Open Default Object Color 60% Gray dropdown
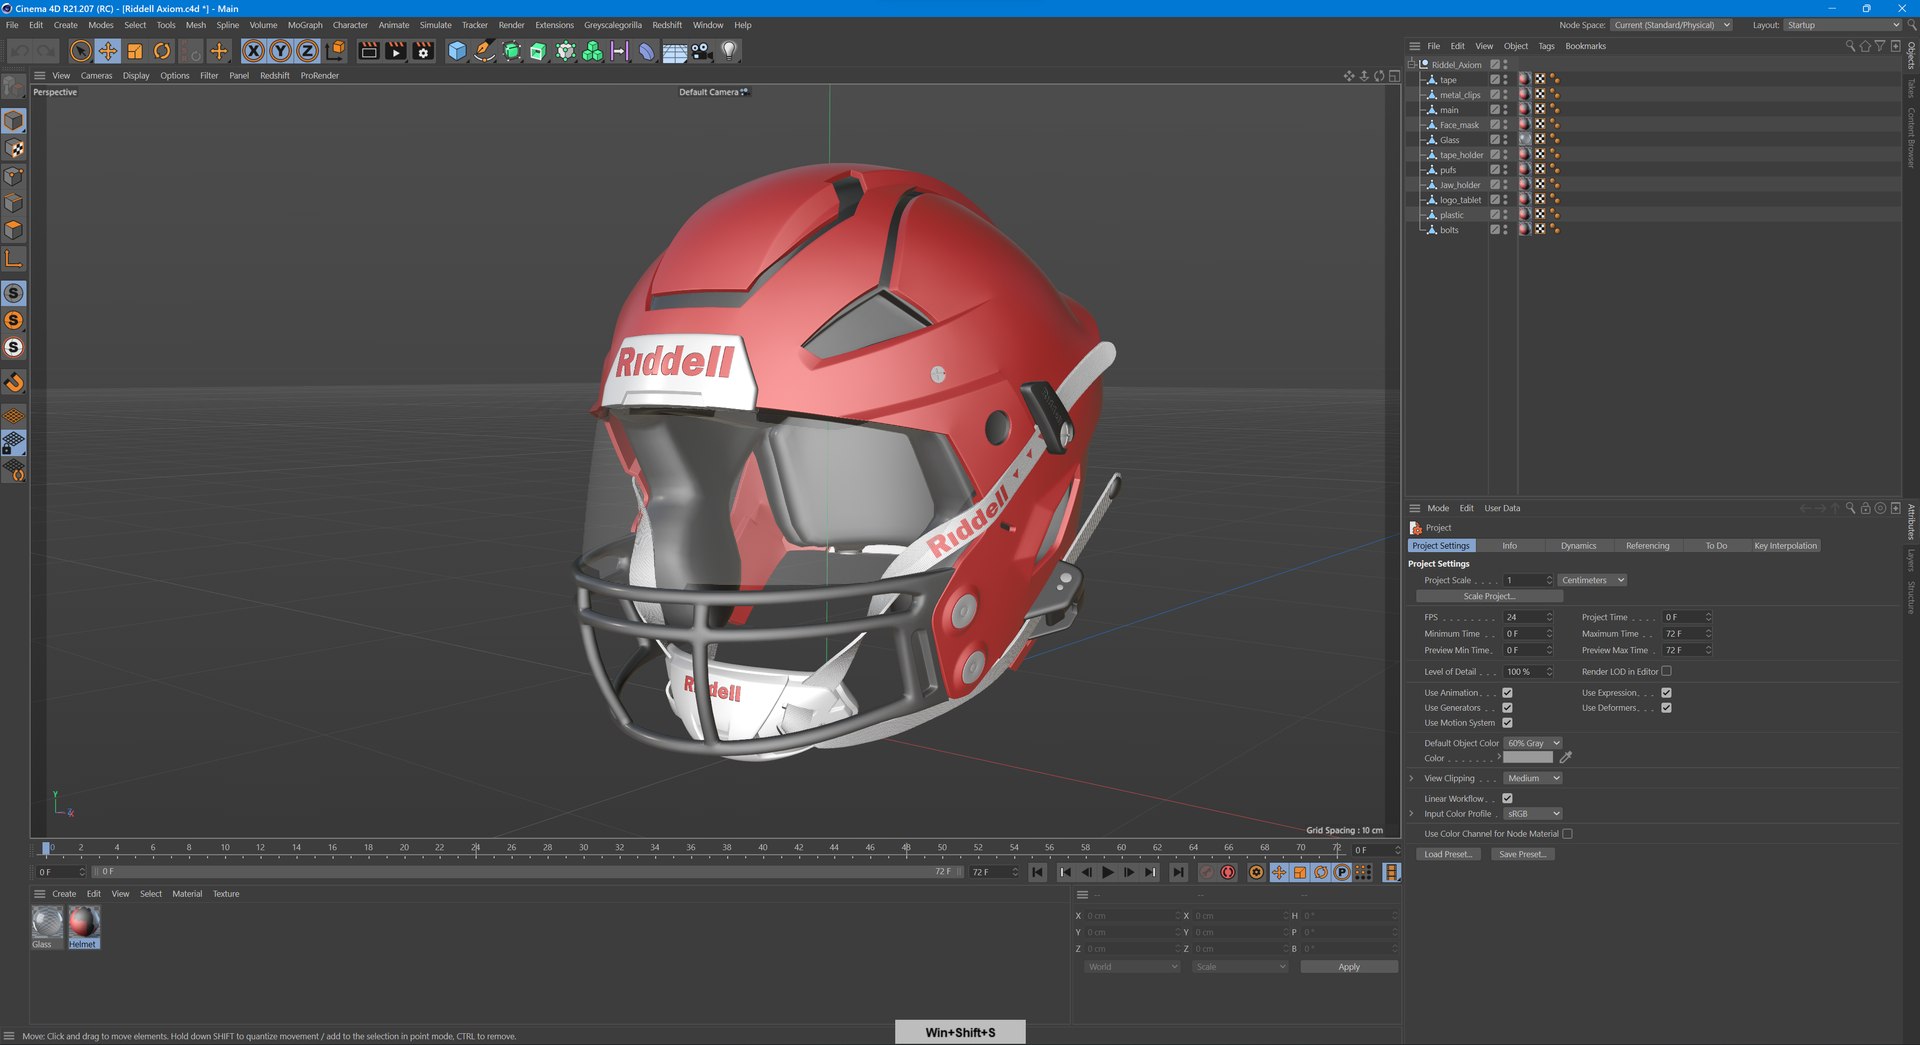This screenshot has width=1920, height=1045. [1533, 743]
